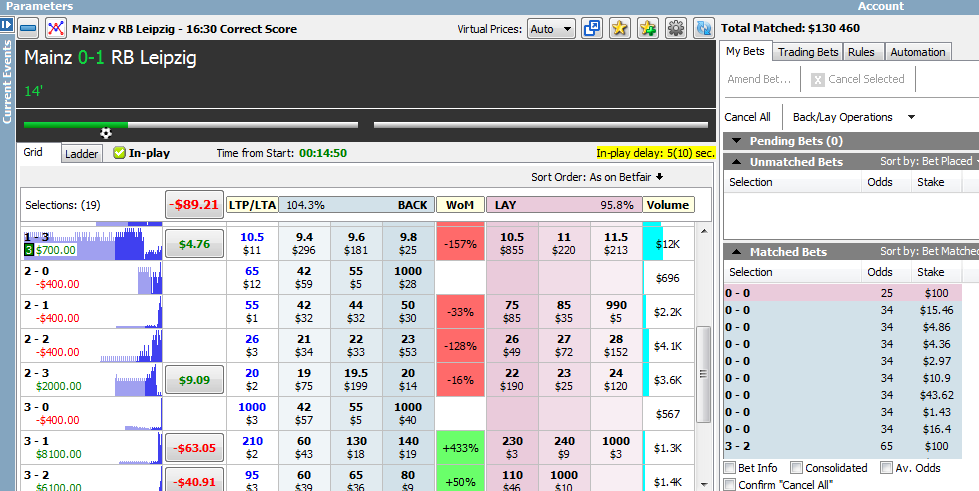Screen dimensions: 979x491
Task: Select the My Bets tab
Action: pyautogui.click(x=745, y=51)
